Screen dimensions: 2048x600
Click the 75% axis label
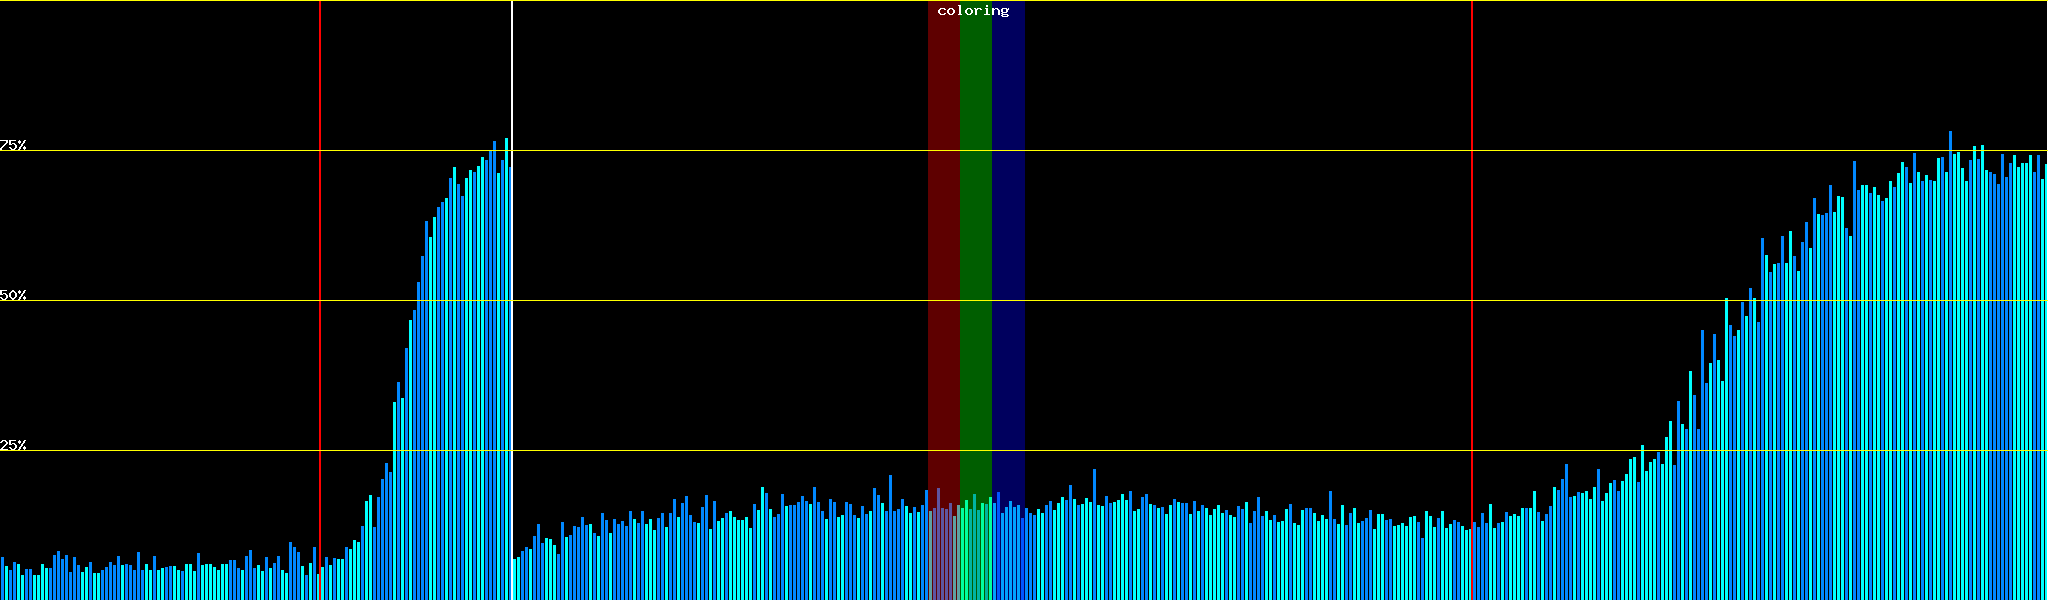pos(13,145)
